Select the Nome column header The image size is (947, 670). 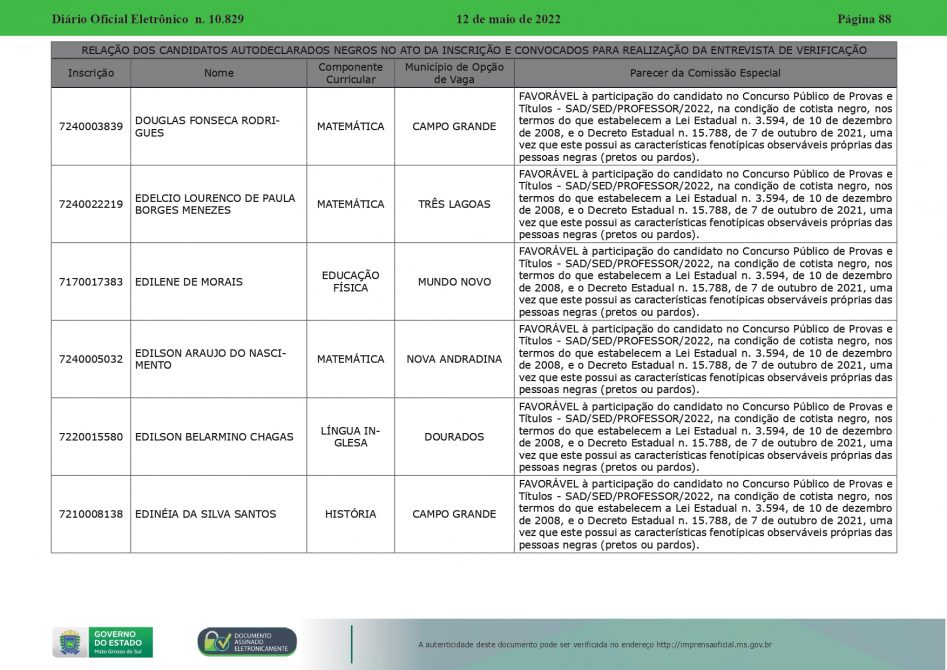218,73
